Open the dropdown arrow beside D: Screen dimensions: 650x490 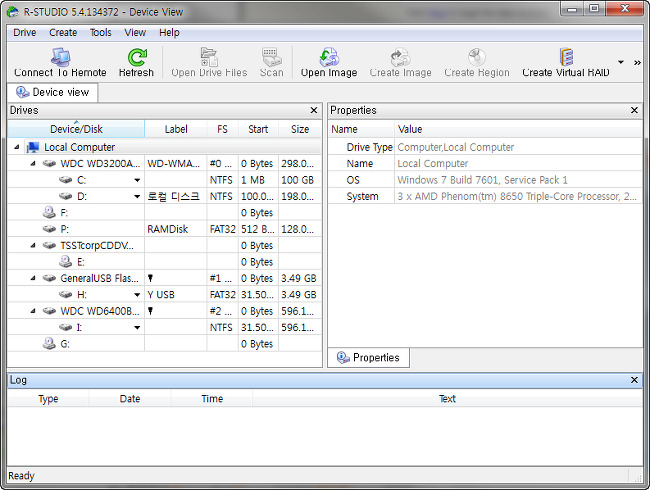click(x=137, y=196)
